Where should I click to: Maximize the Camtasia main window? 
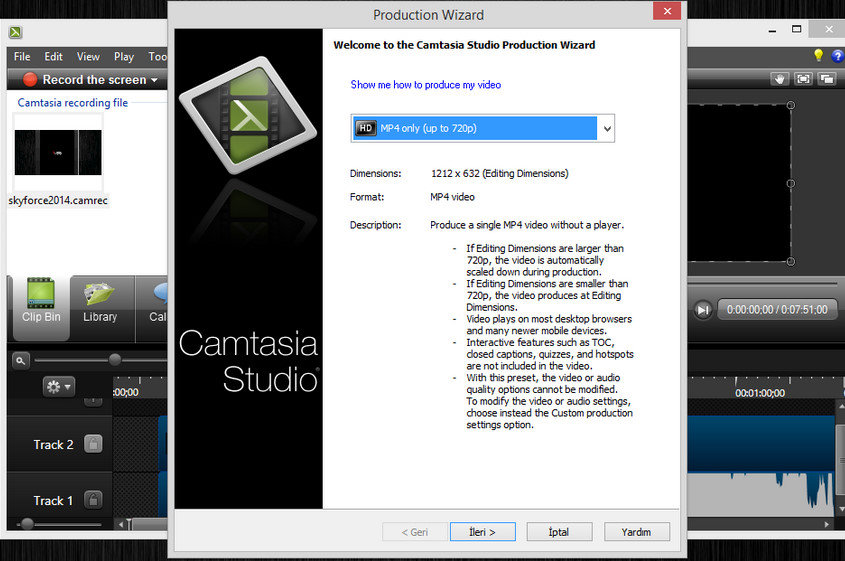point(796,29)
